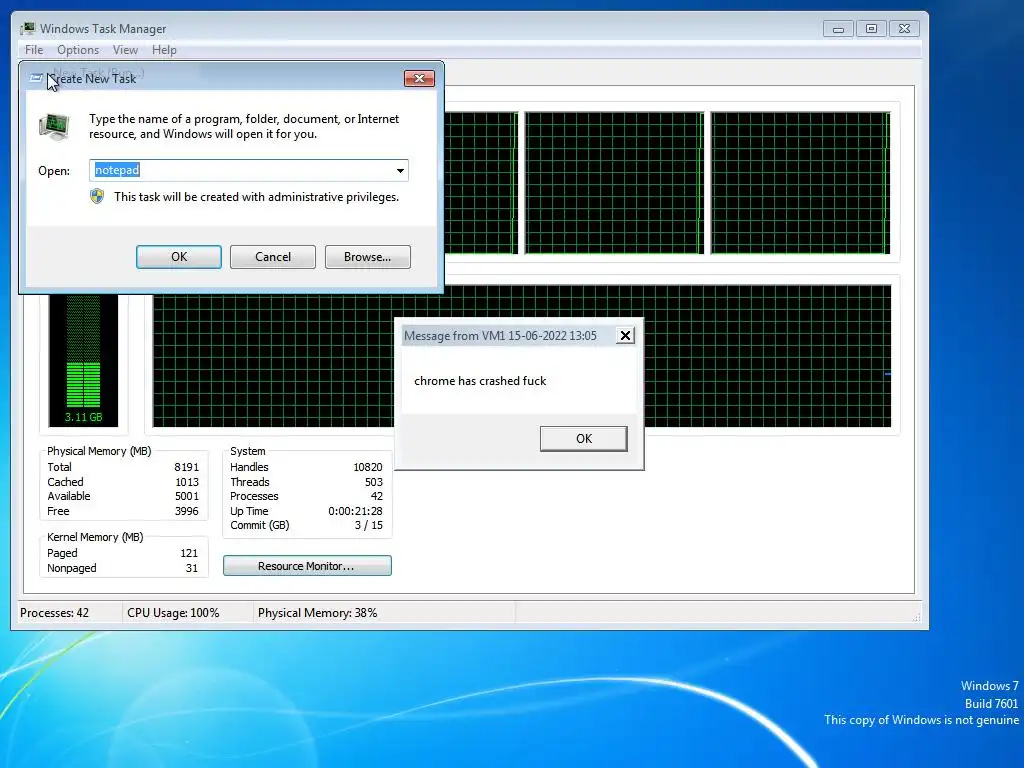Click 'Physical Memory: 38%' in status bar

coord(317,613)
